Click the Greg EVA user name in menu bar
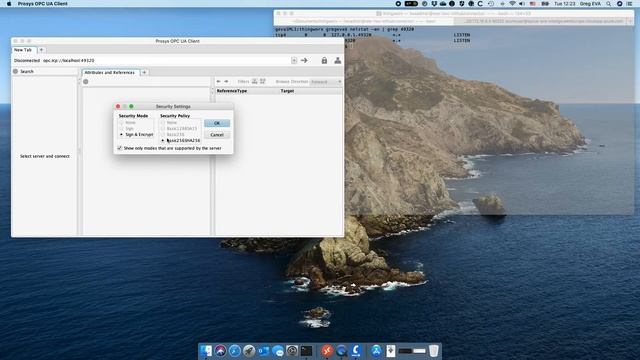640x360 pixels. [590, 4]
